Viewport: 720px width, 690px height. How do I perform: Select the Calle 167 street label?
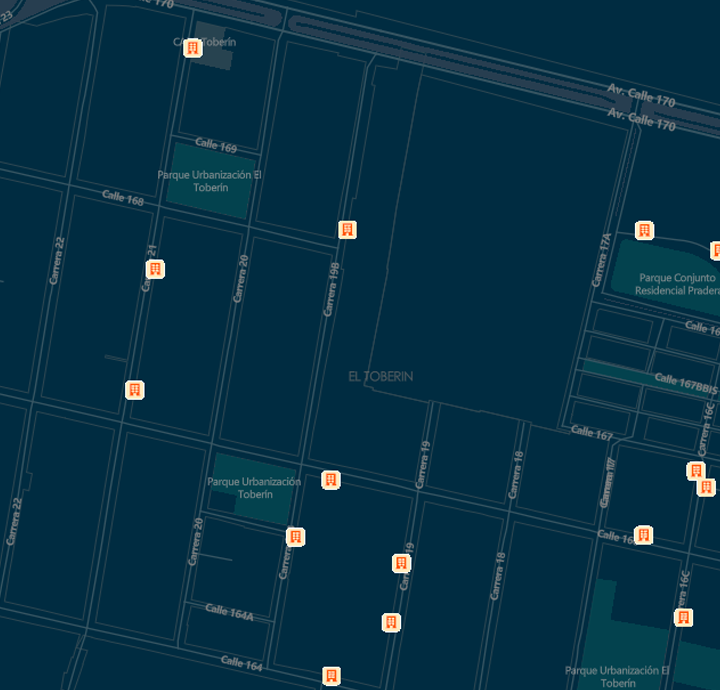click(591, 432)
